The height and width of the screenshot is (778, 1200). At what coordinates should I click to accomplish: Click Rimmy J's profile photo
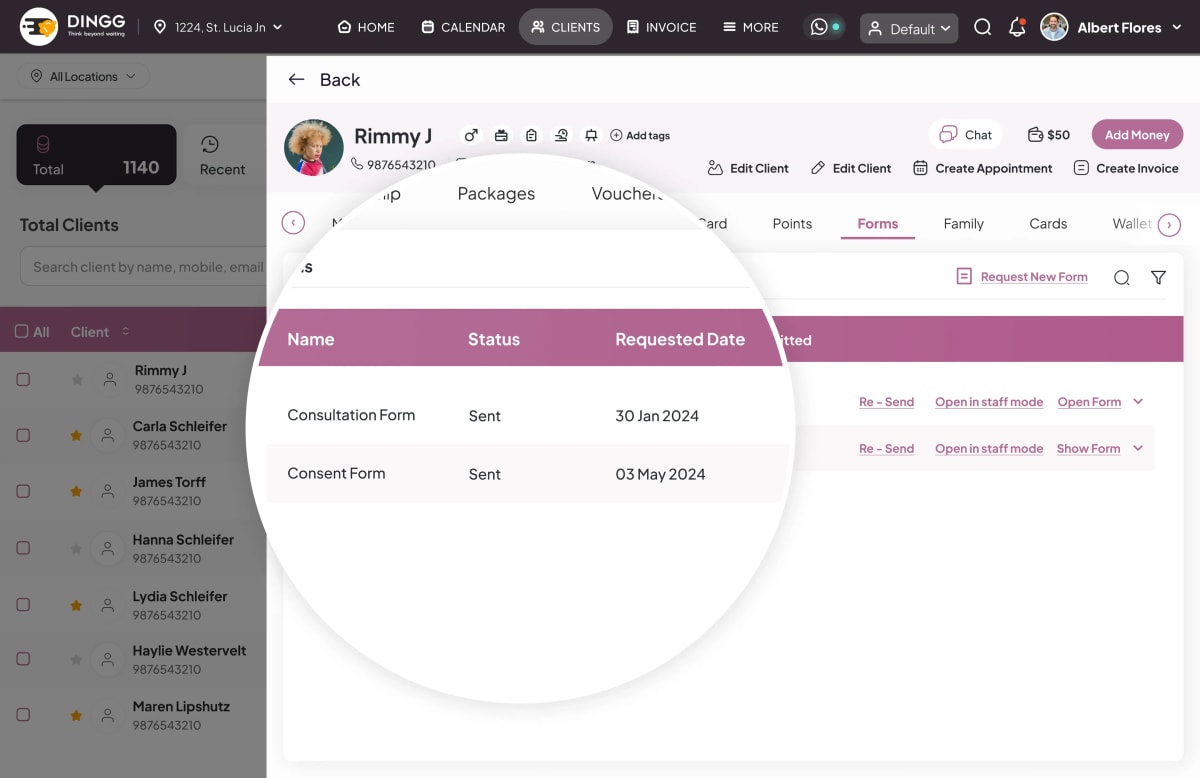coord(314,148)
